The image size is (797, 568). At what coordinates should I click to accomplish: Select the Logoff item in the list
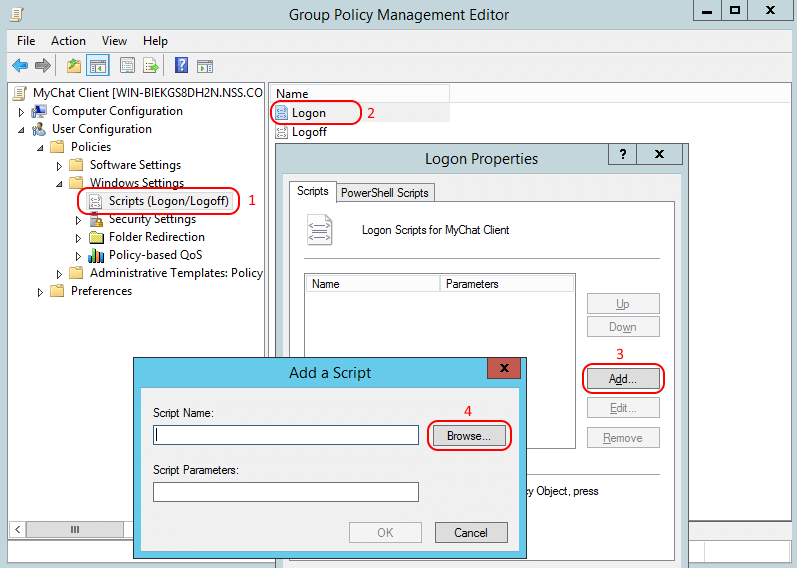308,131
